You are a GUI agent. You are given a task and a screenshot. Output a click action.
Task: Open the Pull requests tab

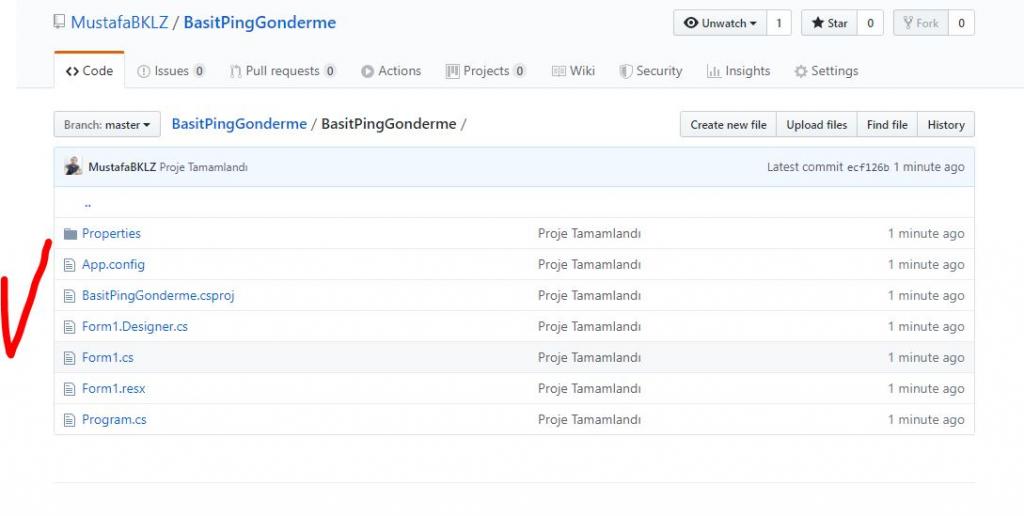[x=283, y=71]
